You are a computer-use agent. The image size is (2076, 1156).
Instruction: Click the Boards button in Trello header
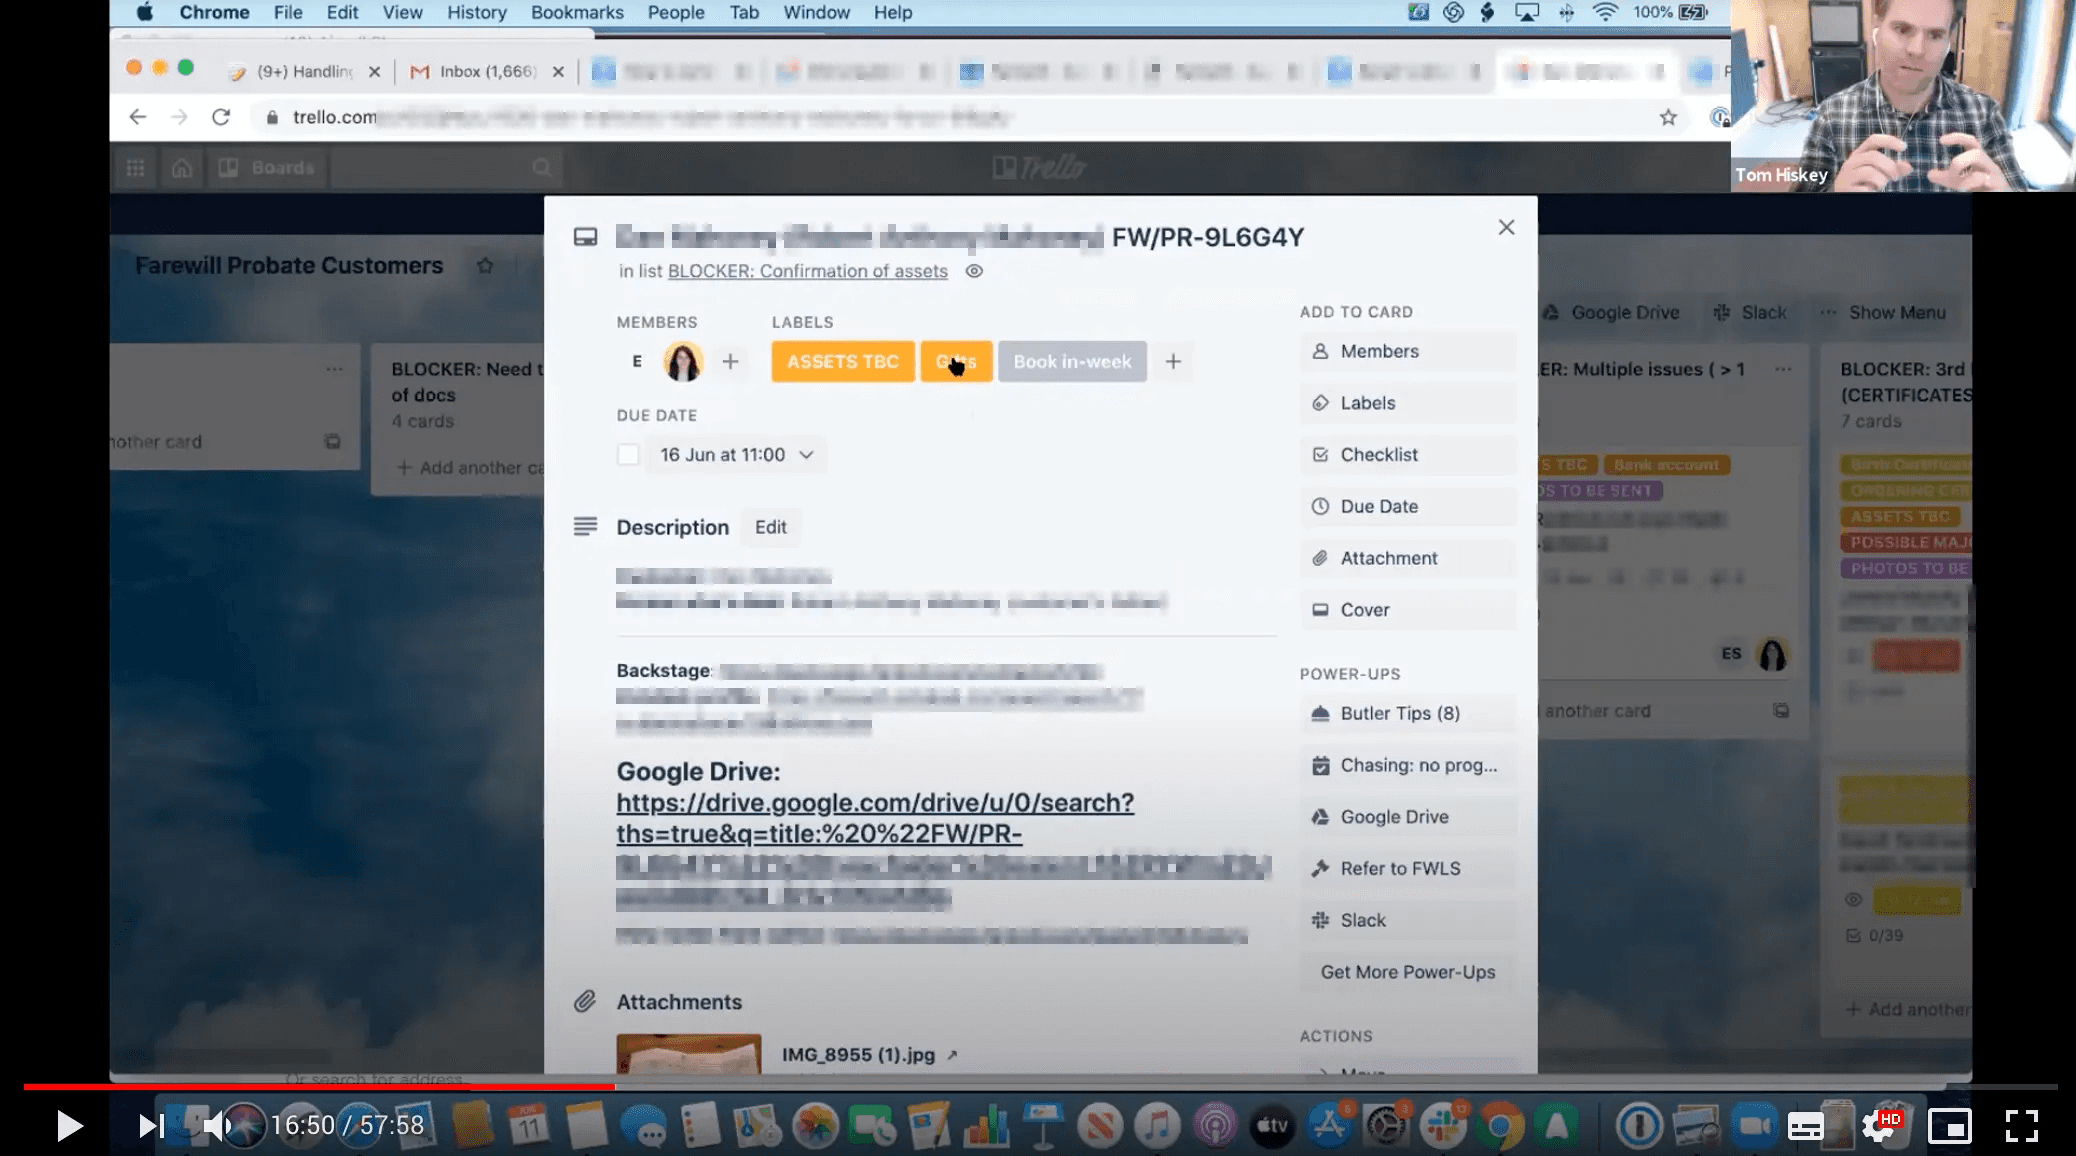coord(267,167)
